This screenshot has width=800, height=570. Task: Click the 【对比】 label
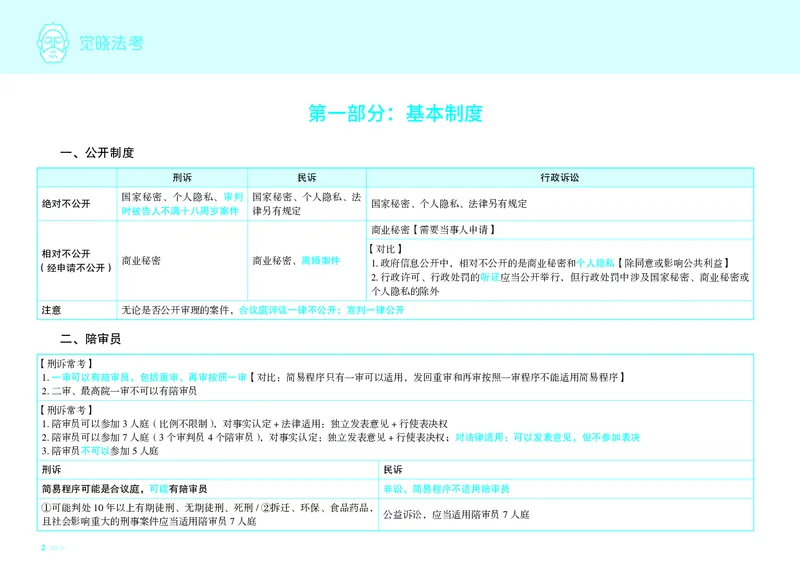(x=386, y=249)
